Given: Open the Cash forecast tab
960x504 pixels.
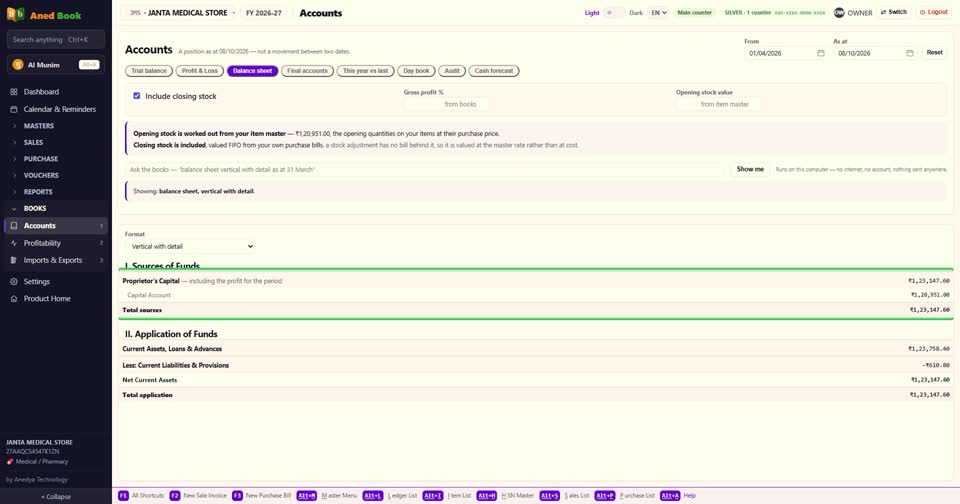Looking at the screenshot, I should pos(493,71).
